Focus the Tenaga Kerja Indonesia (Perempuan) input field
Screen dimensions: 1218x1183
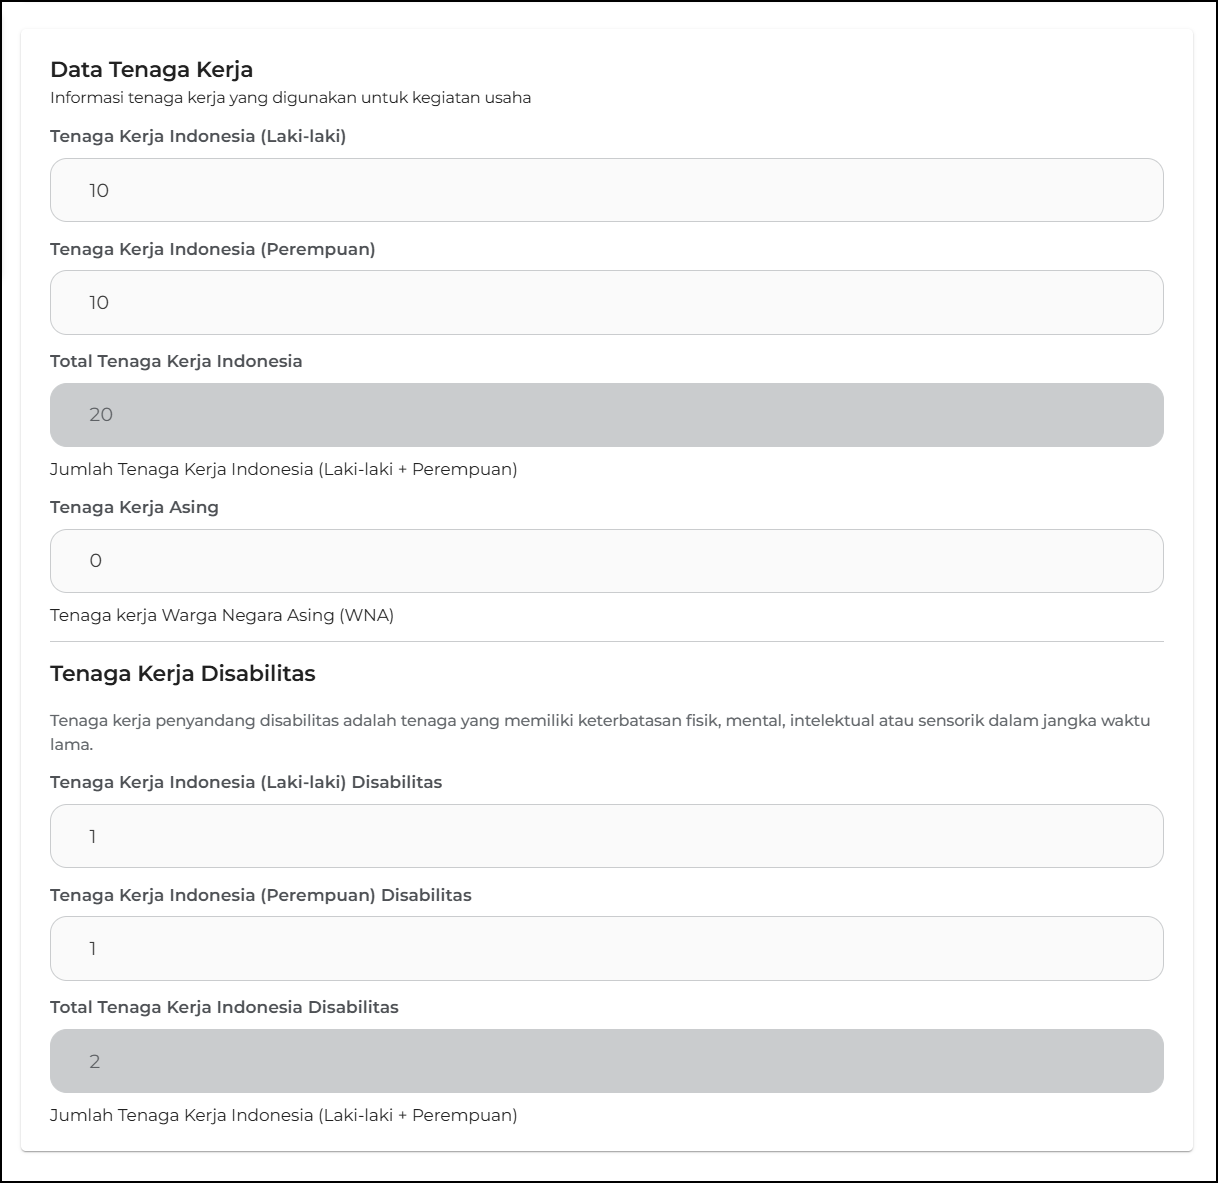click(x=606, y=302)
